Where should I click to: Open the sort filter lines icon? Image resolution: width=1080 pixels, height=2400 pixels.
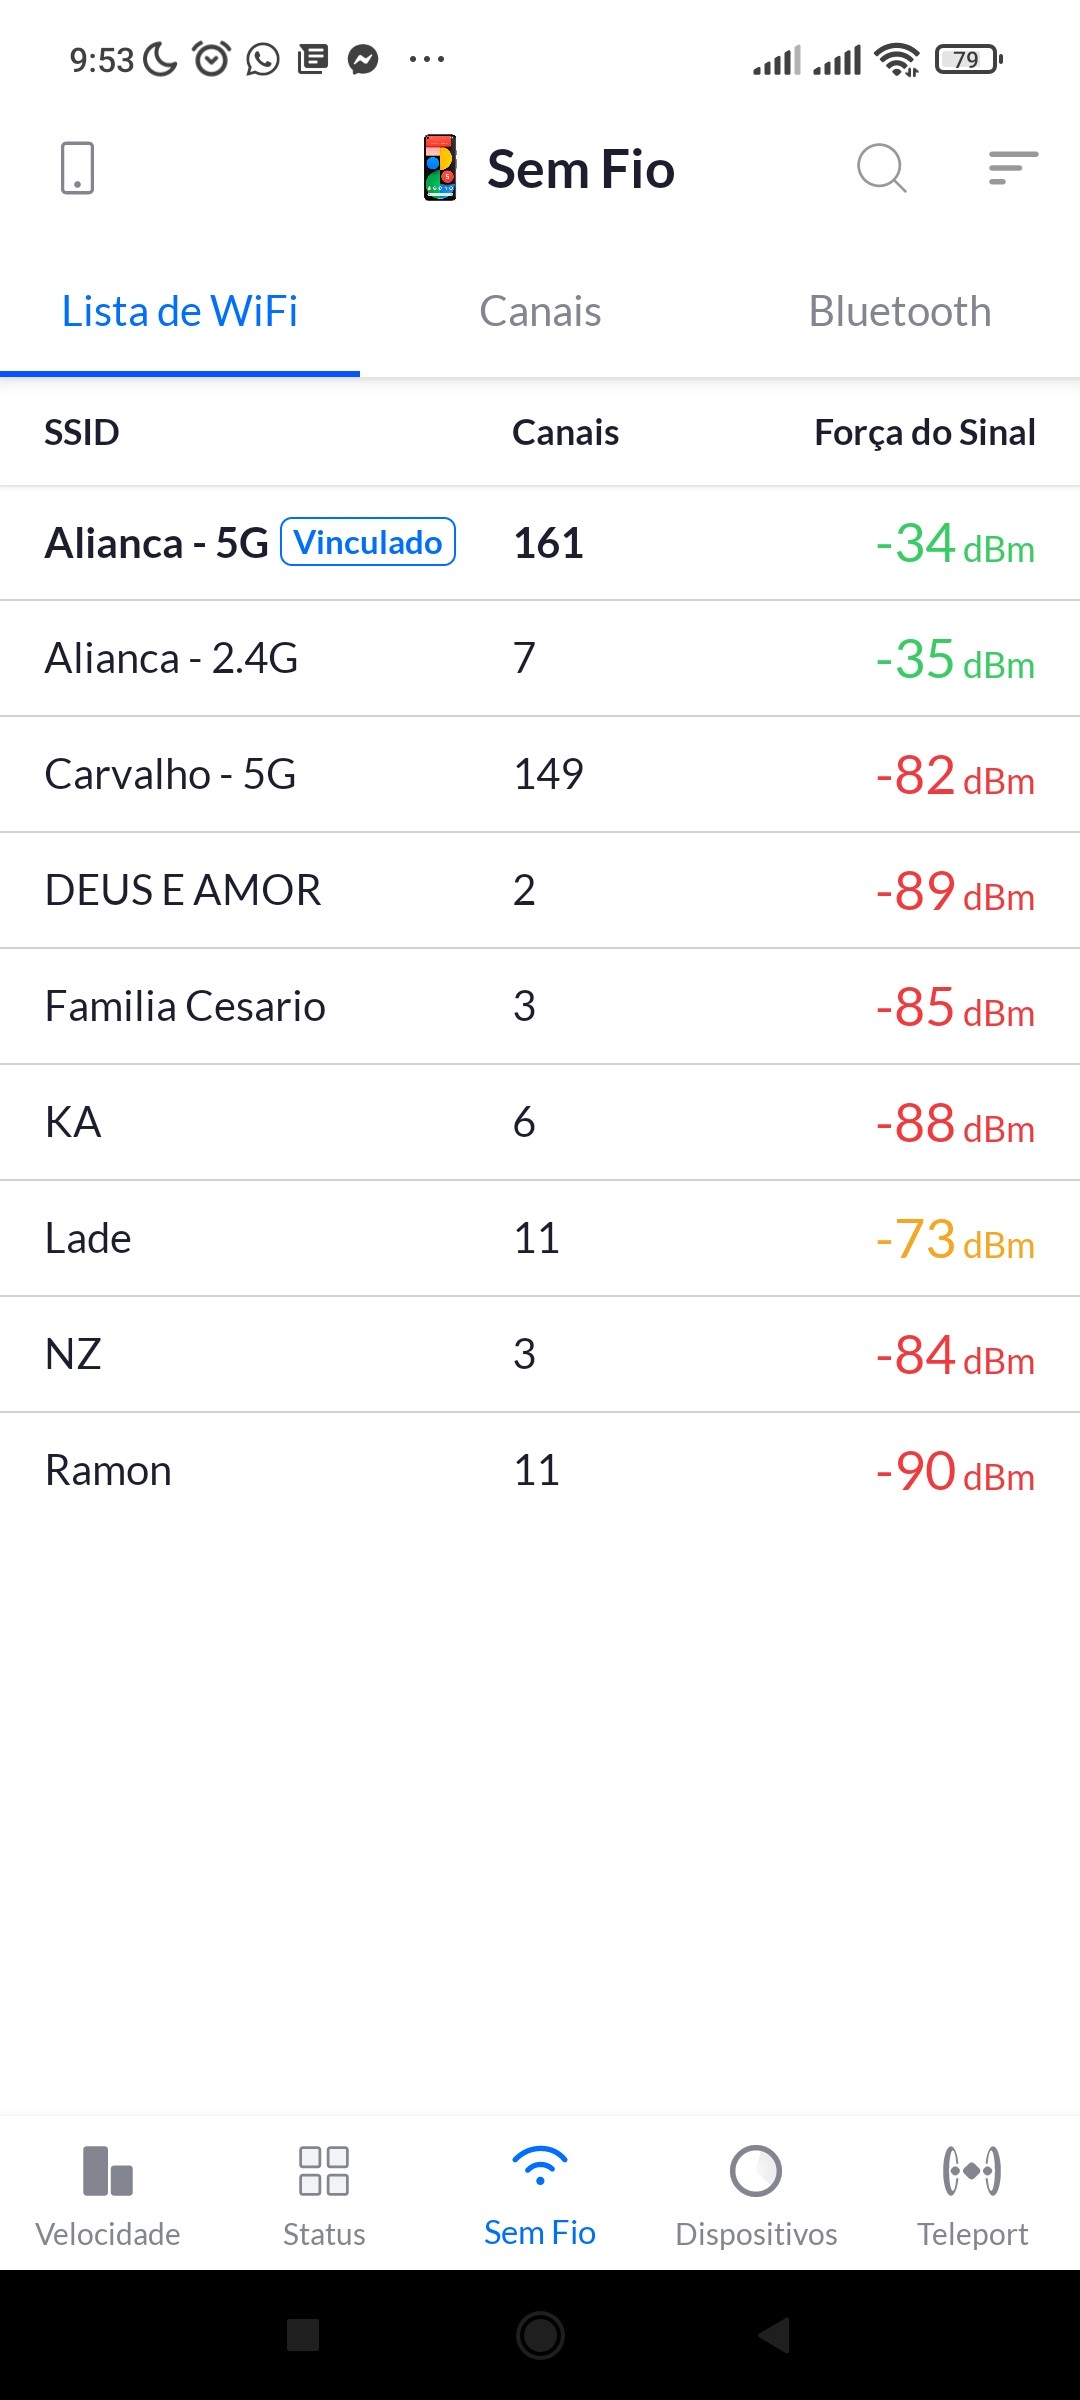click(1012, 168)
